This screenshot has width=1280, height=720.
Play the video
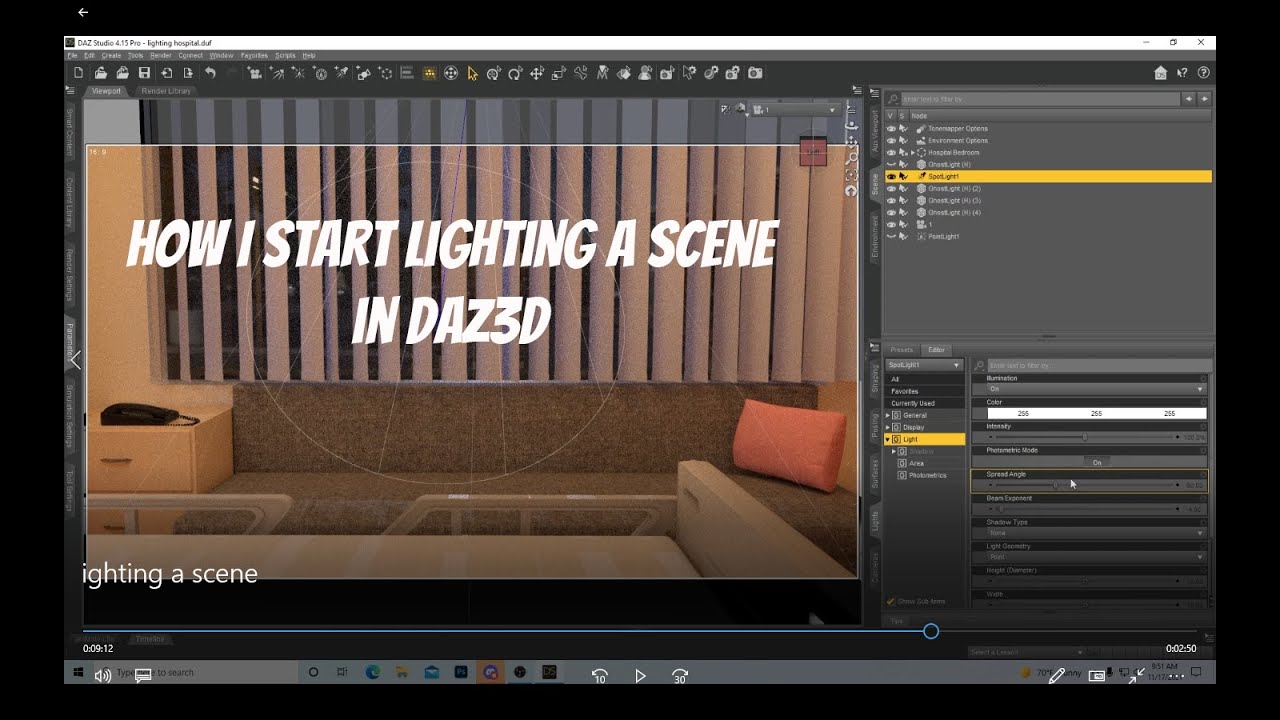click(640, 675)
